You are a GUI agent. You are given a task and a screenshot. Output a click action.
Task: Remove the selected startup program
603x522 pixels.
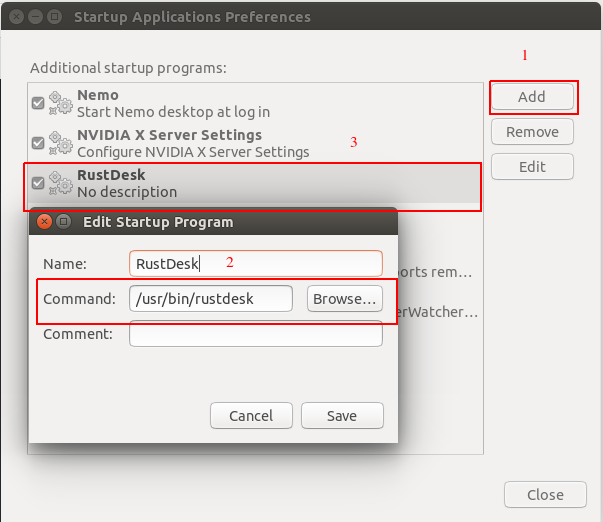point(531,132)
